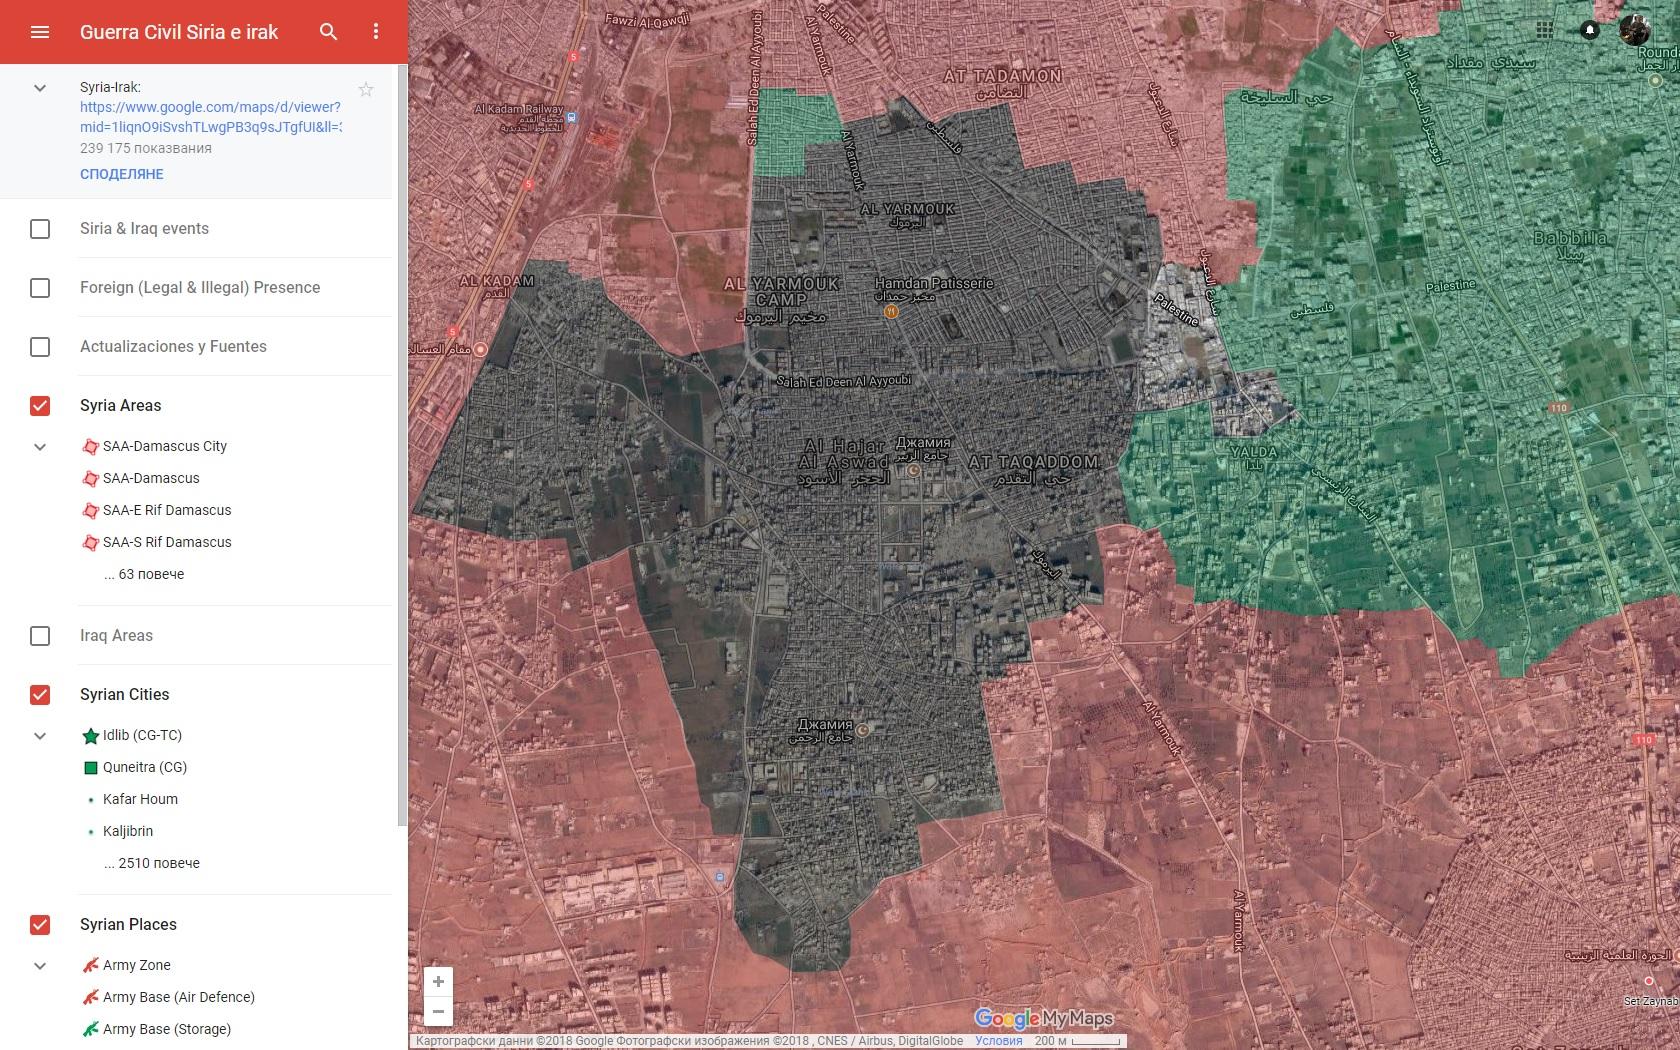Image resolution: width=1680 pixels, height=1050 pixels.
Task: Open the Google Maps viewer link
Action: click(210, 117)
